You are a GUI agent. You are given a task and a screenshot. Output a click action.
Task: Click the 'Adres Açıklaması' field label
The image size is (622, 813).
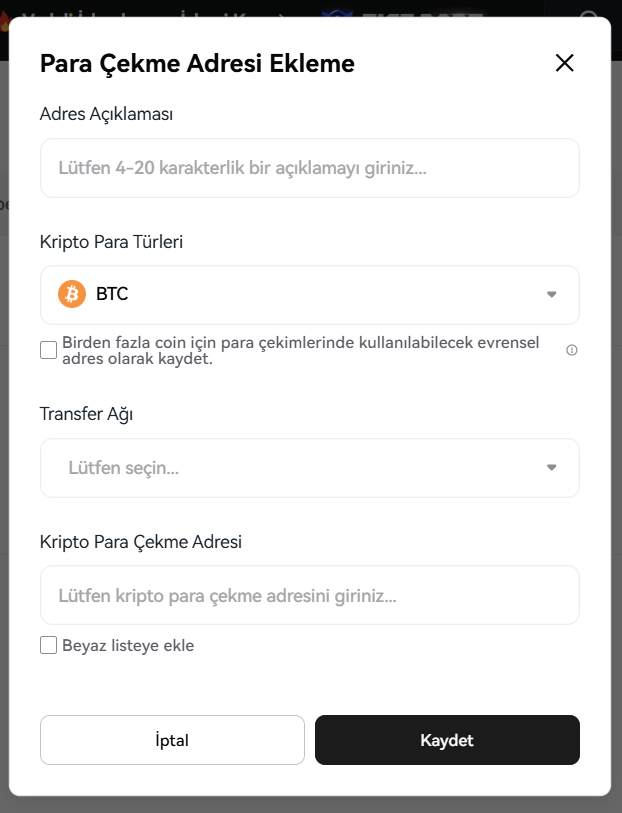coord(106,114)
